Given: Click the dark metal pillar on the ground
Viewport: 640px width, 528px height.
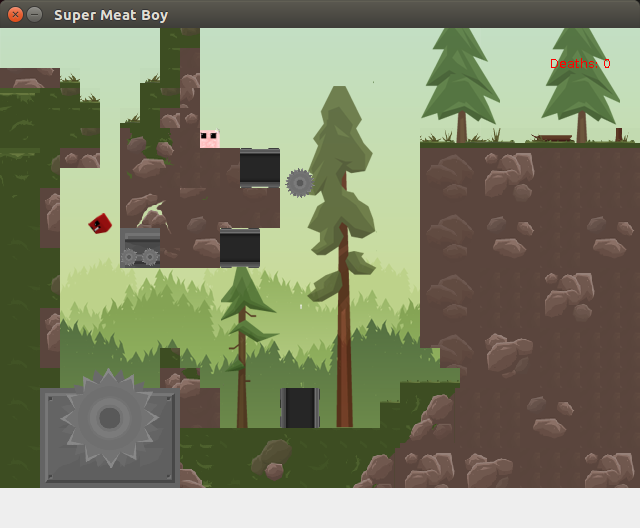Looking at the screenshot, I should click(x=300, y=408).
